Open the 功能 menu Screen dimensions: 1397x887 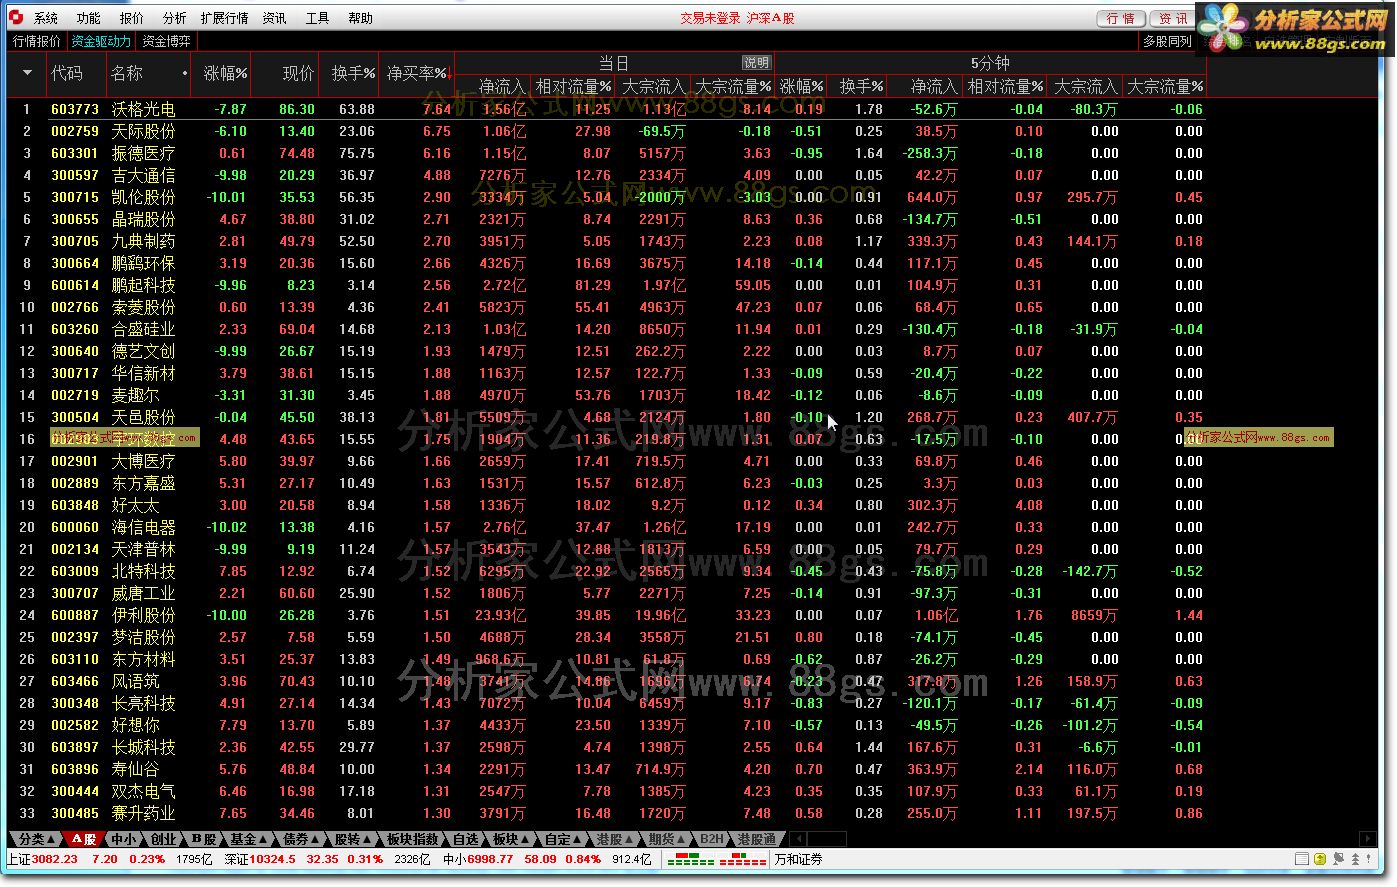pos(89,18)
